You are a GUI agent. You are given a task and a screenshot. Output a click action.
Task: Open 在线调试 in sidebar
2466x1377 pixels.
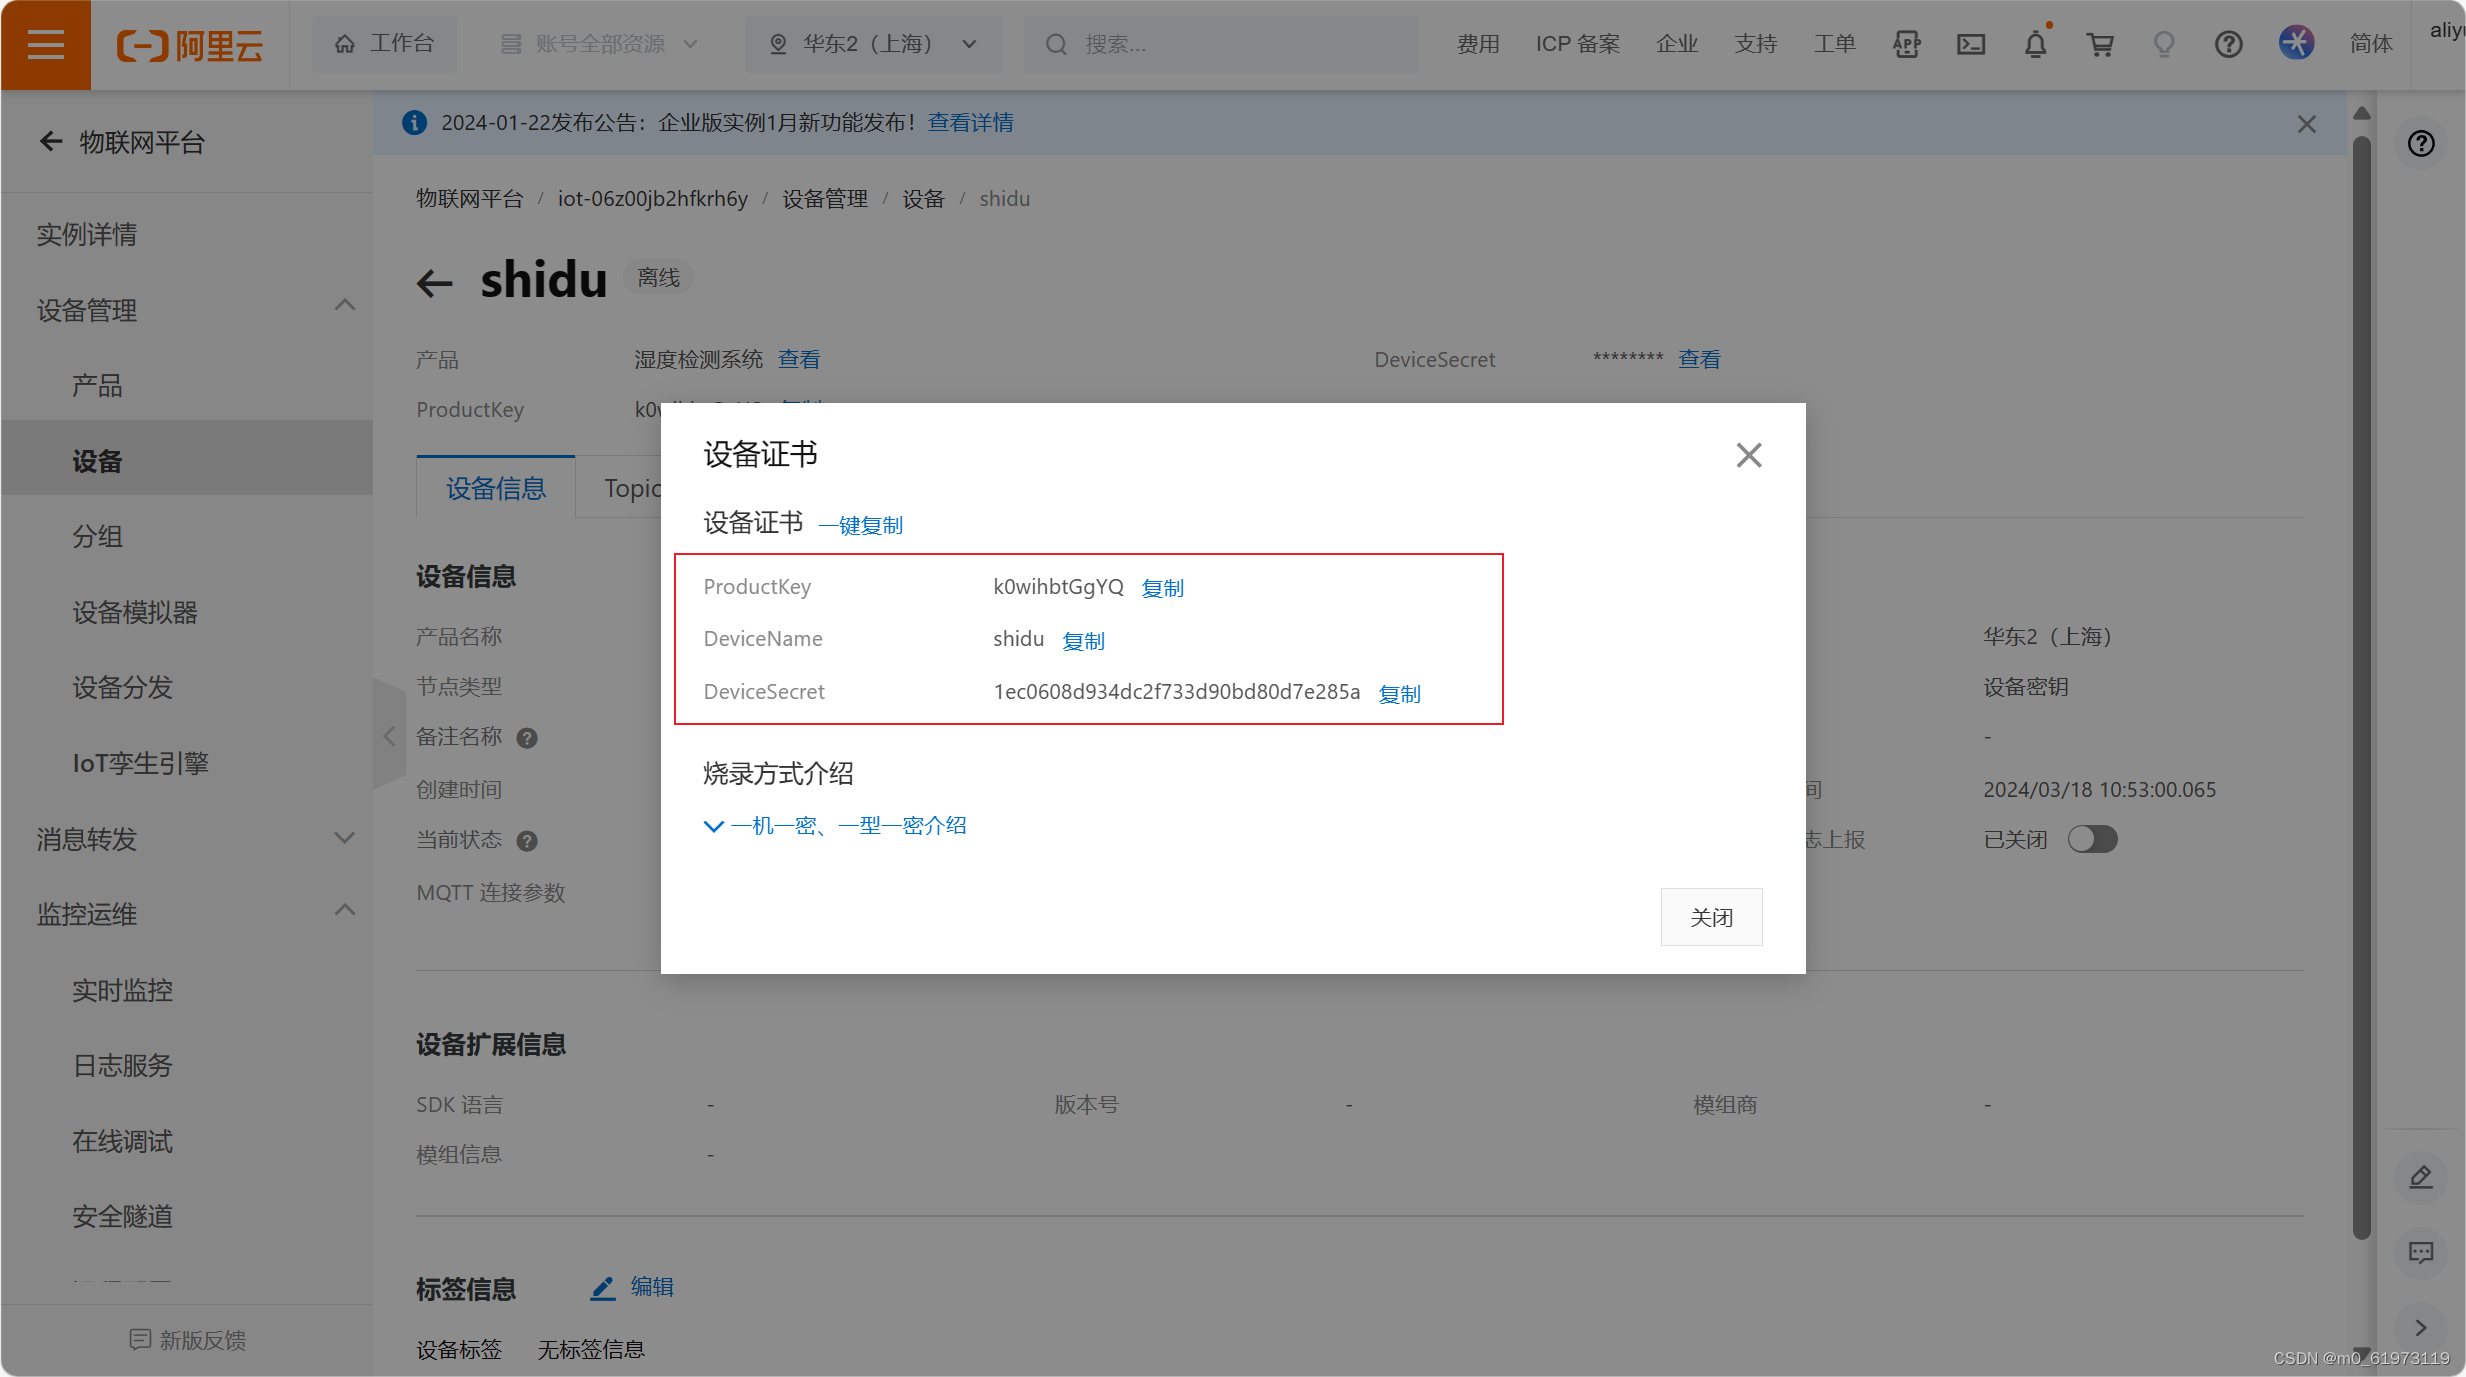(x=122, y=1142)
